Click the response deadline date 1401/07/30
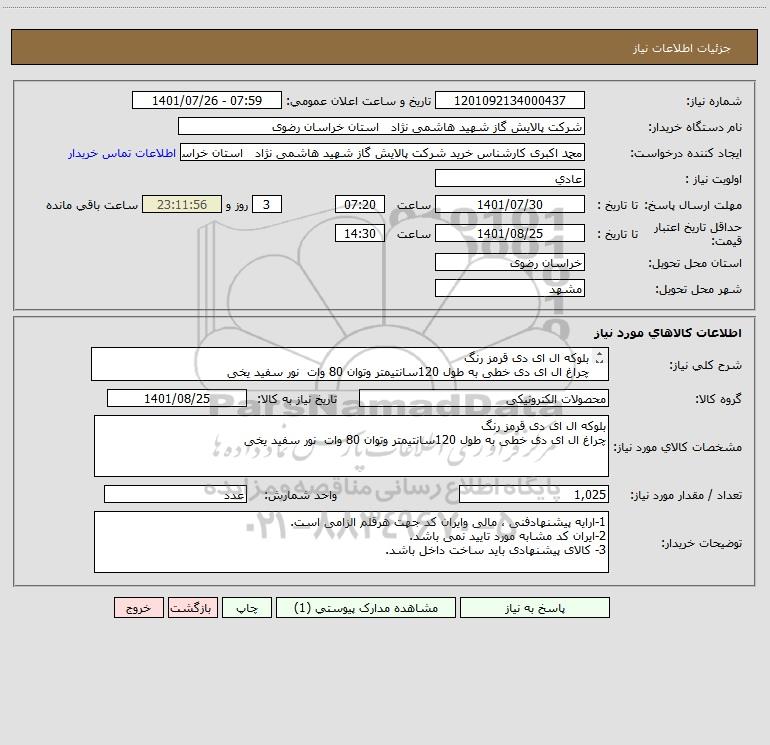 pos(510,204)
